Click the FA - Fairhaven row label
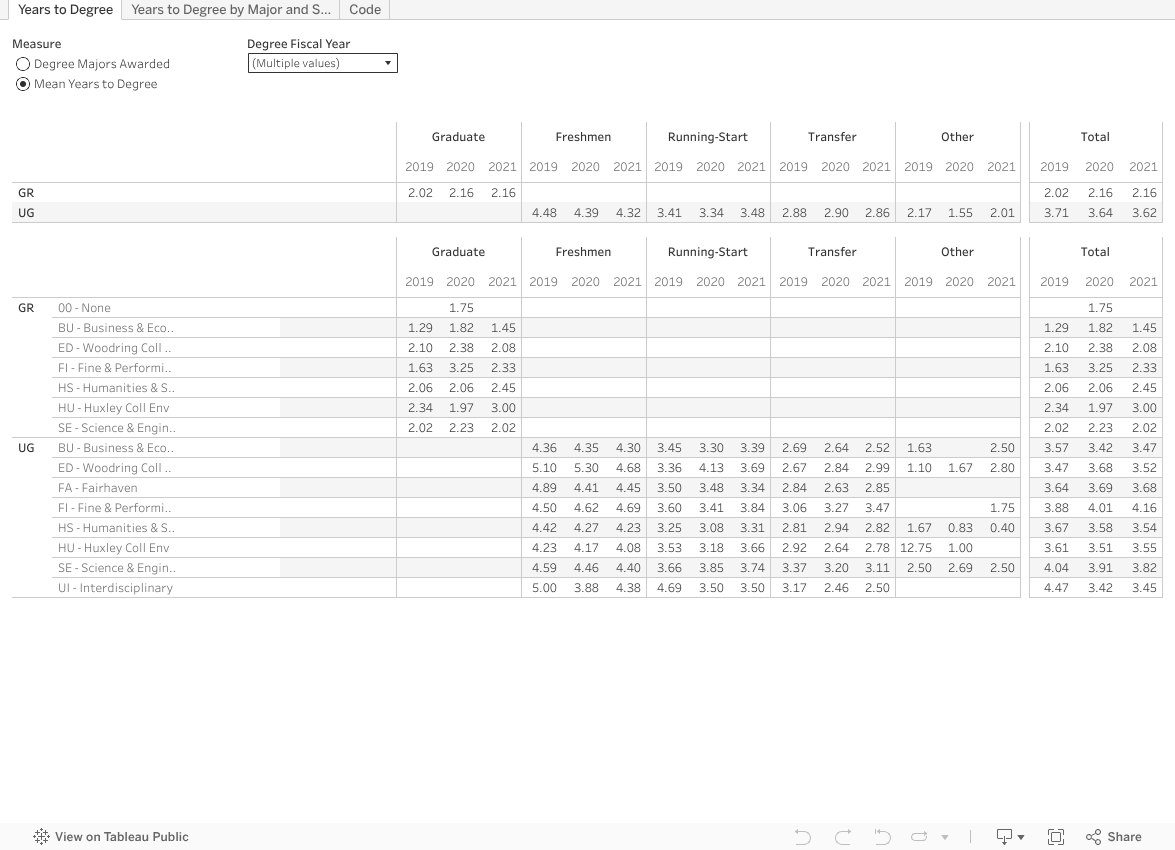 click(98, 488)
